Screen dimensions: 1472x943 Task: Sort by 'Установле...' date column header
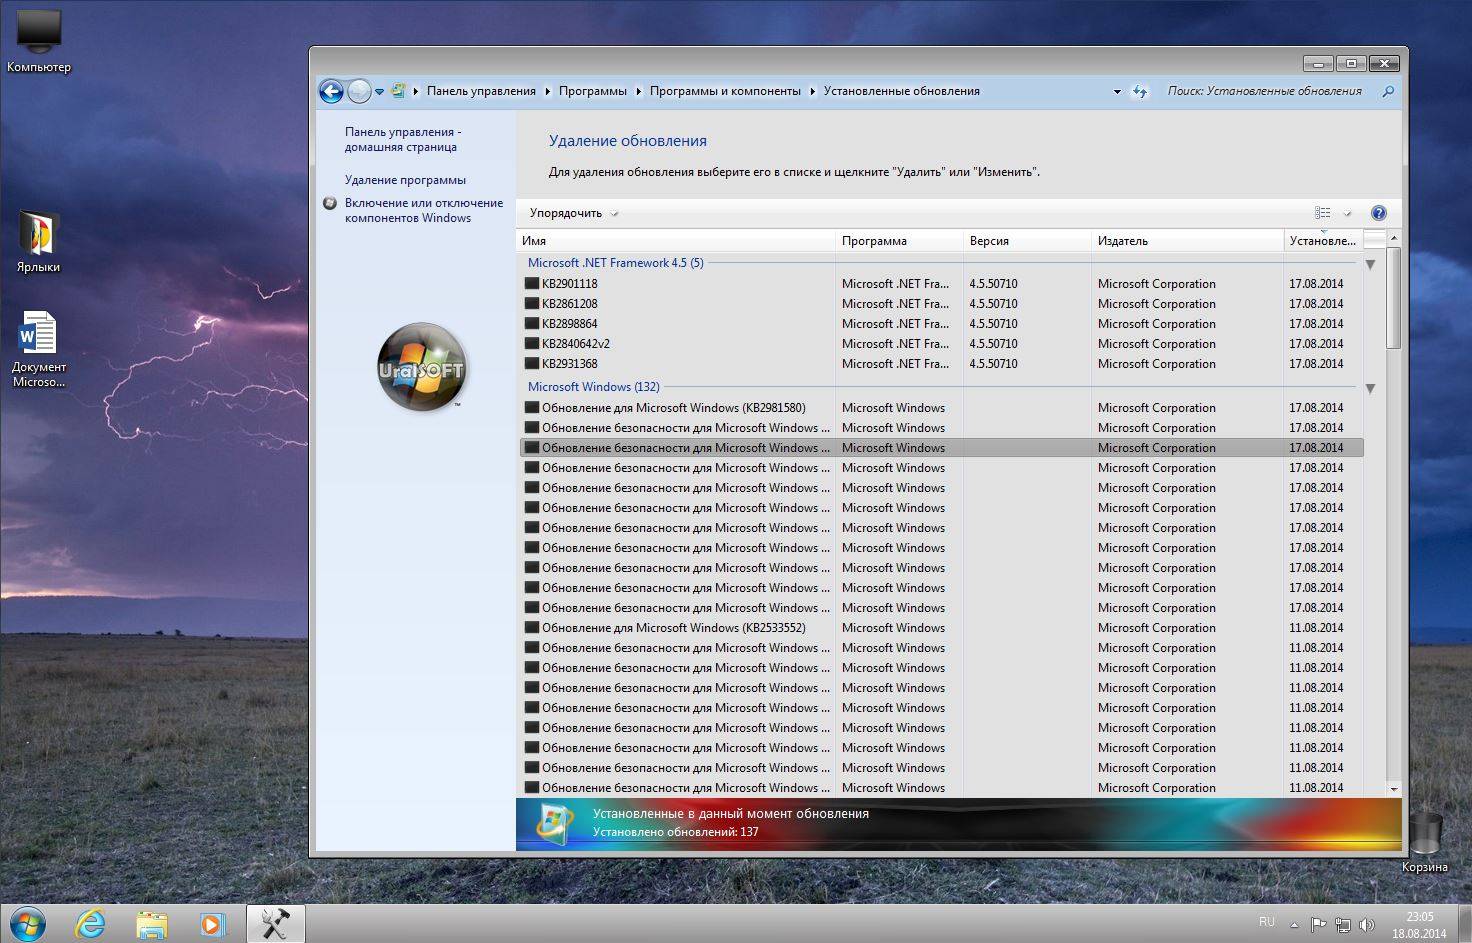tap(1323, 241)
